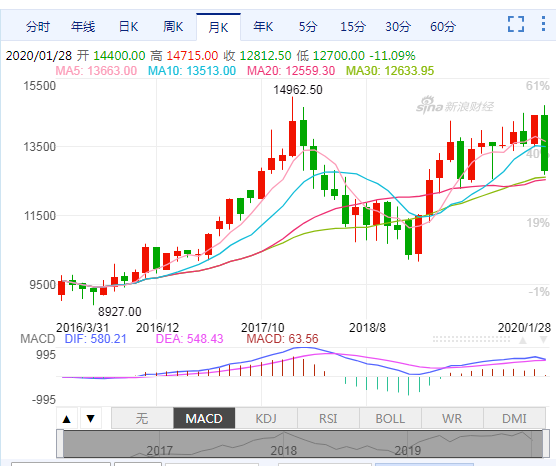Viewport: 556px width, 466px height.
Task: Click the left handle of timeline range slider
Action: [60, 444]
